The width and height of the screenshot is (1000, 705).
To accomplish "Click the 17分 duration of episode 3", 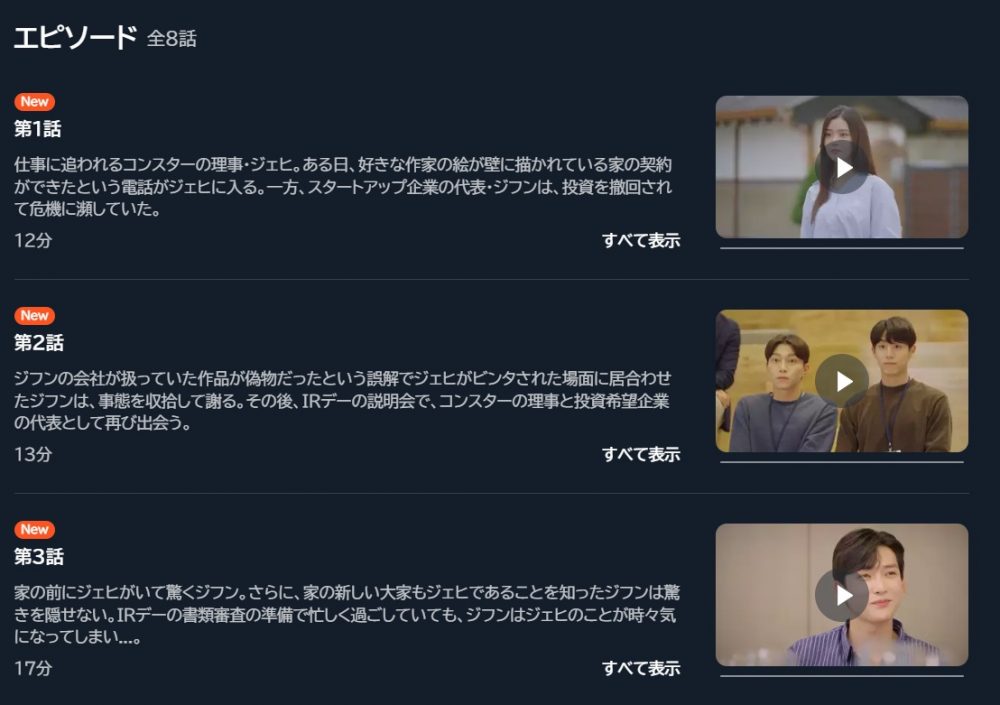I will click(x=33, y=668).
